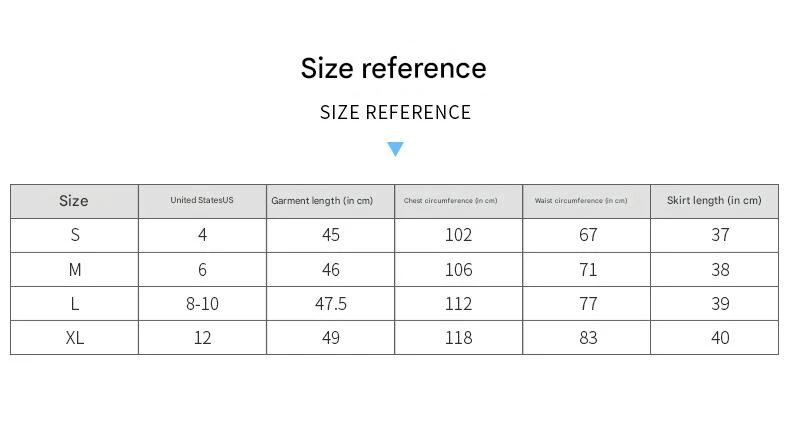Click the 'Skirt length (in cm)' header
The image size is (790, 424).
(714, 201)
